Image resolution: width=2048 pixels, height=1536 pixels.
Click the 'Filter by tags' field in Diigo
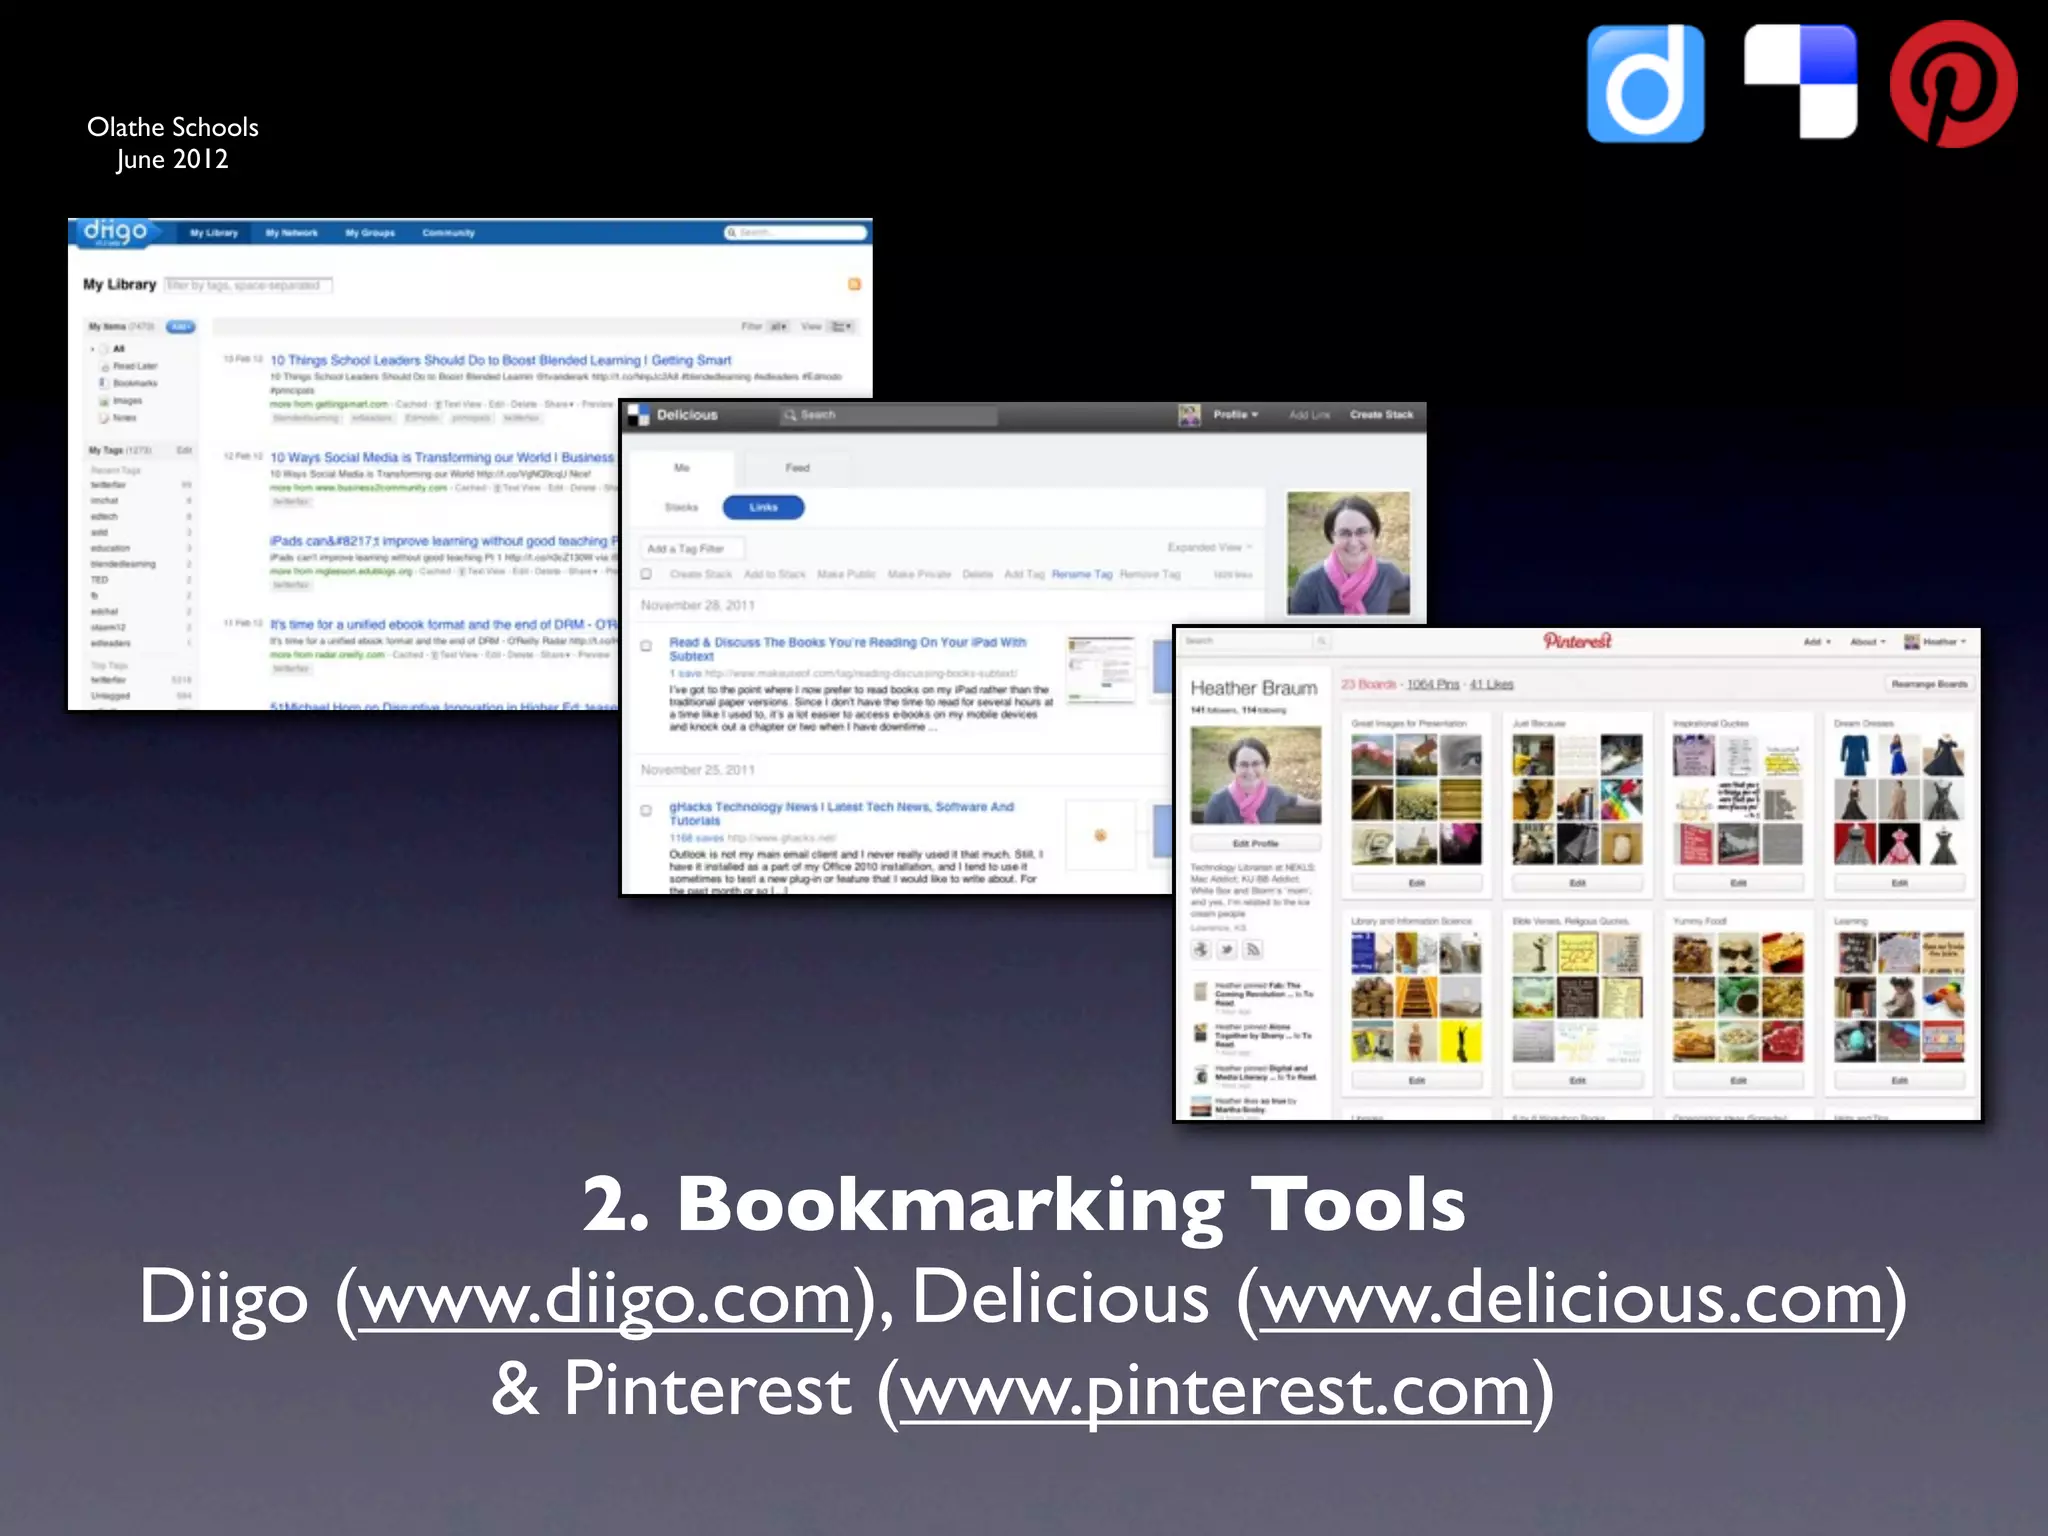248,285
